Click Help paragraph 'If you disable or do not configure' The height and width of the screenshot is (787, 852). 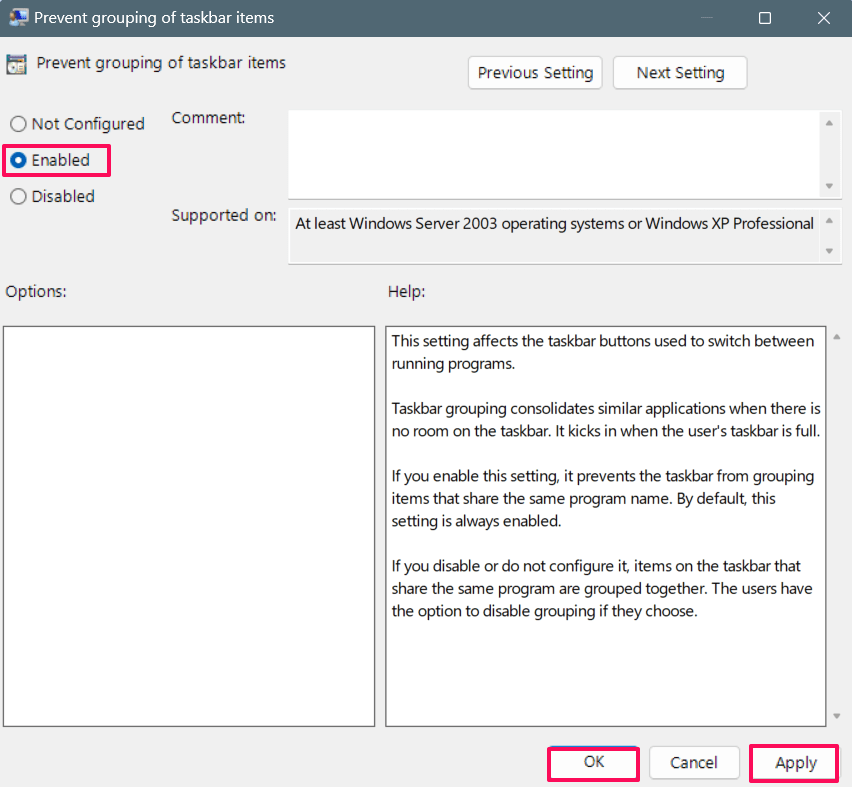tap(602, 589)
